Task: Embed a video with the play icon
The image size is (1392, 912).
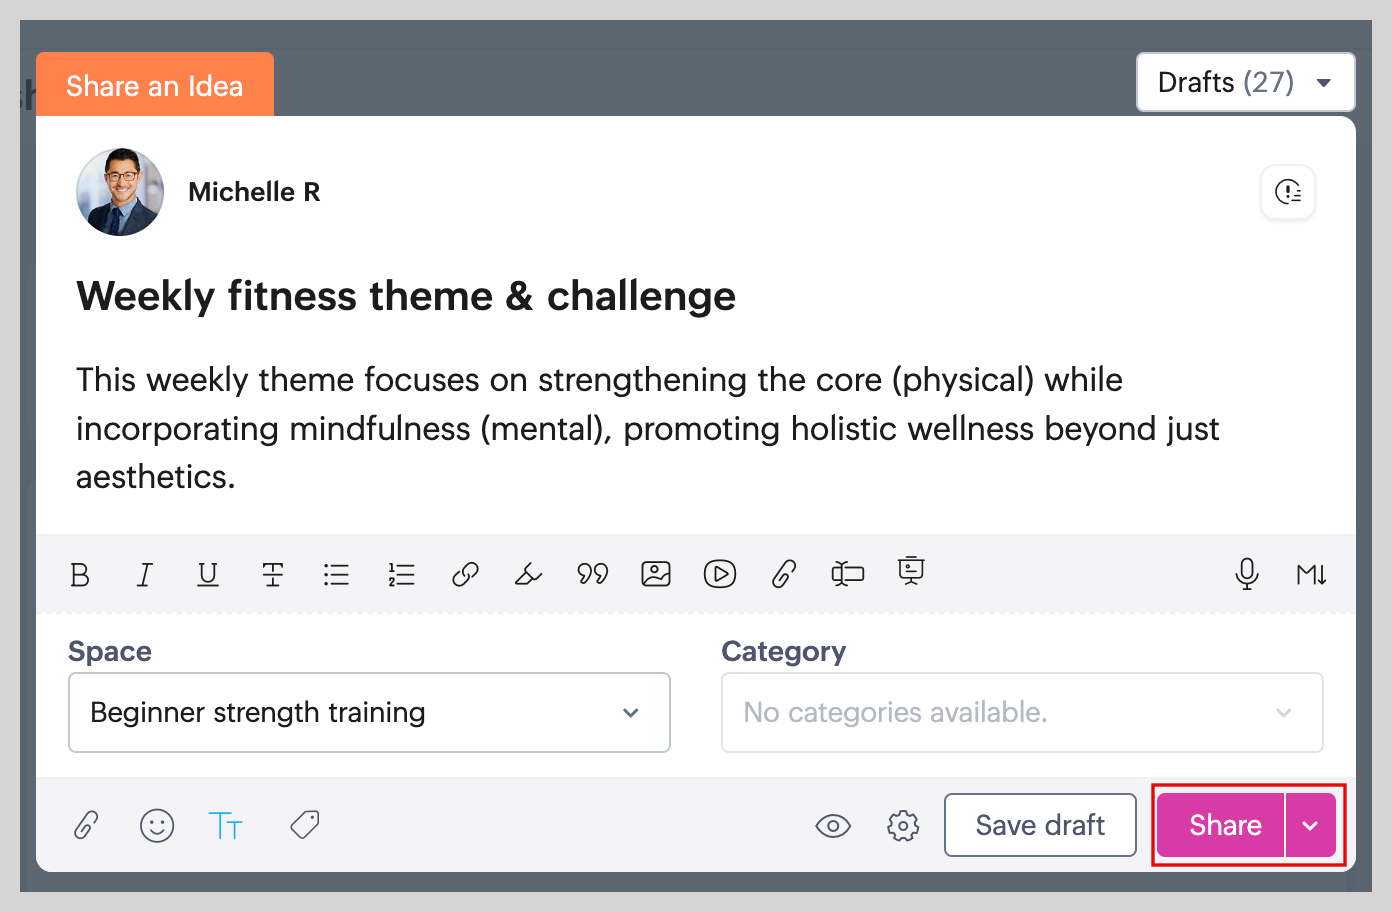Action: point(720,574)
